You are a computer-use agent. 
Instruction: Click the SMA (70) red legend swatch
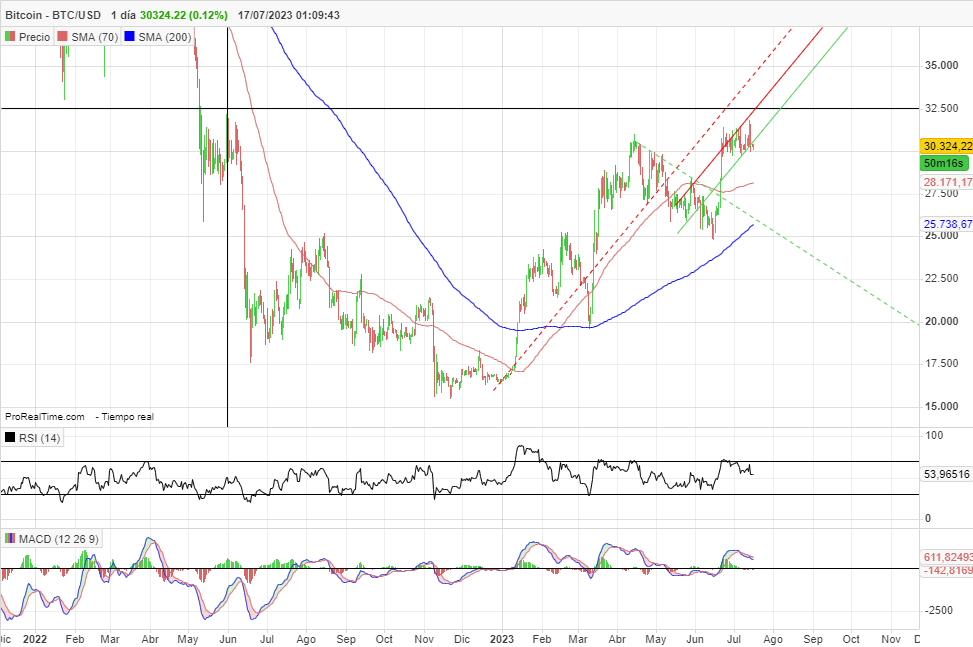(x=62, y=37)
